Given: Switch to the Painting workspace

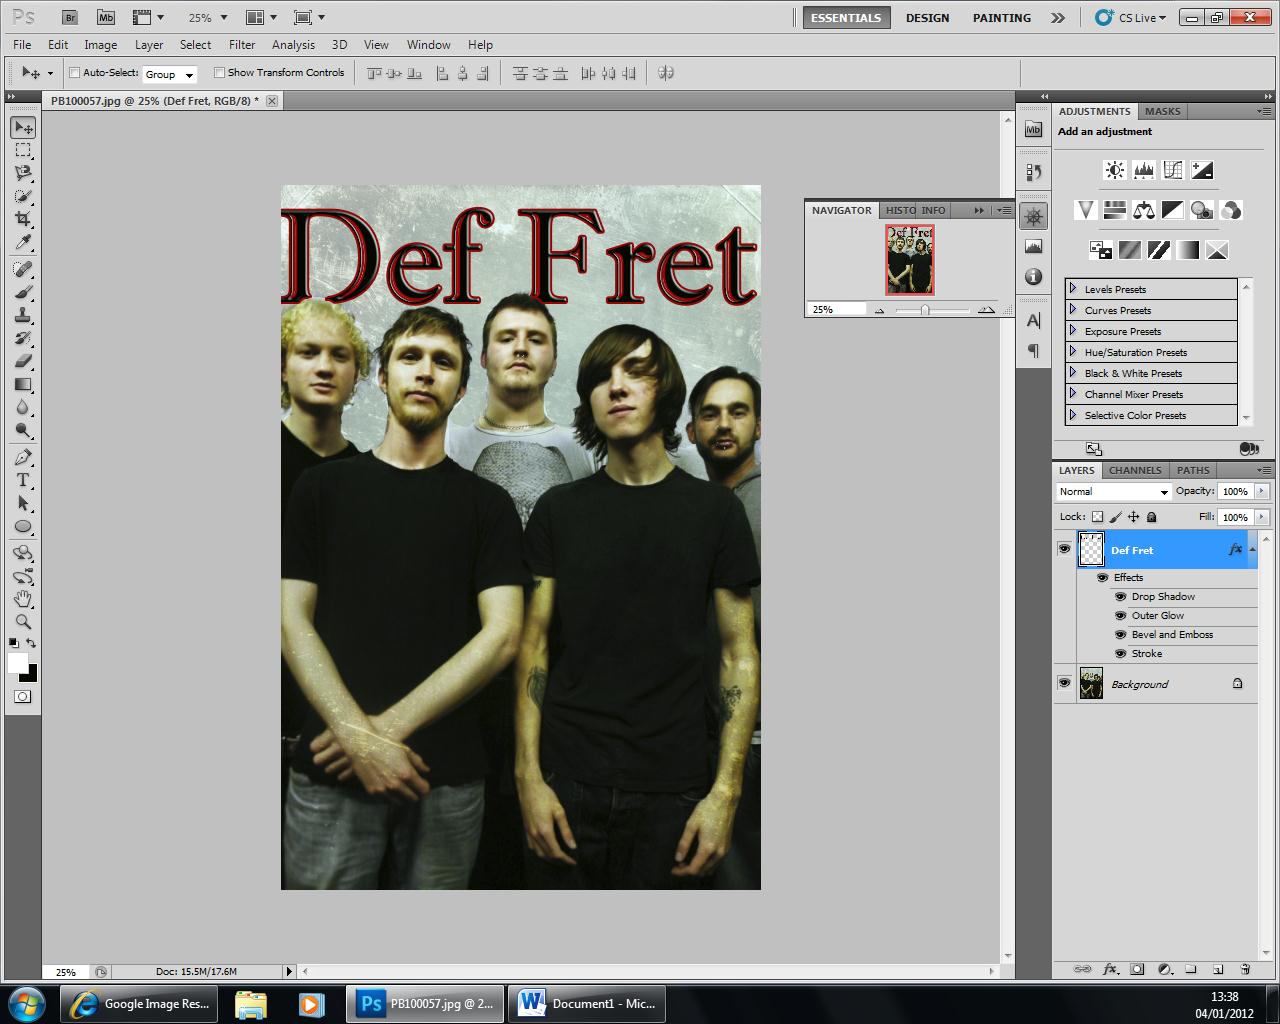Looking at the screenshot, I should tap(1002, 18).
